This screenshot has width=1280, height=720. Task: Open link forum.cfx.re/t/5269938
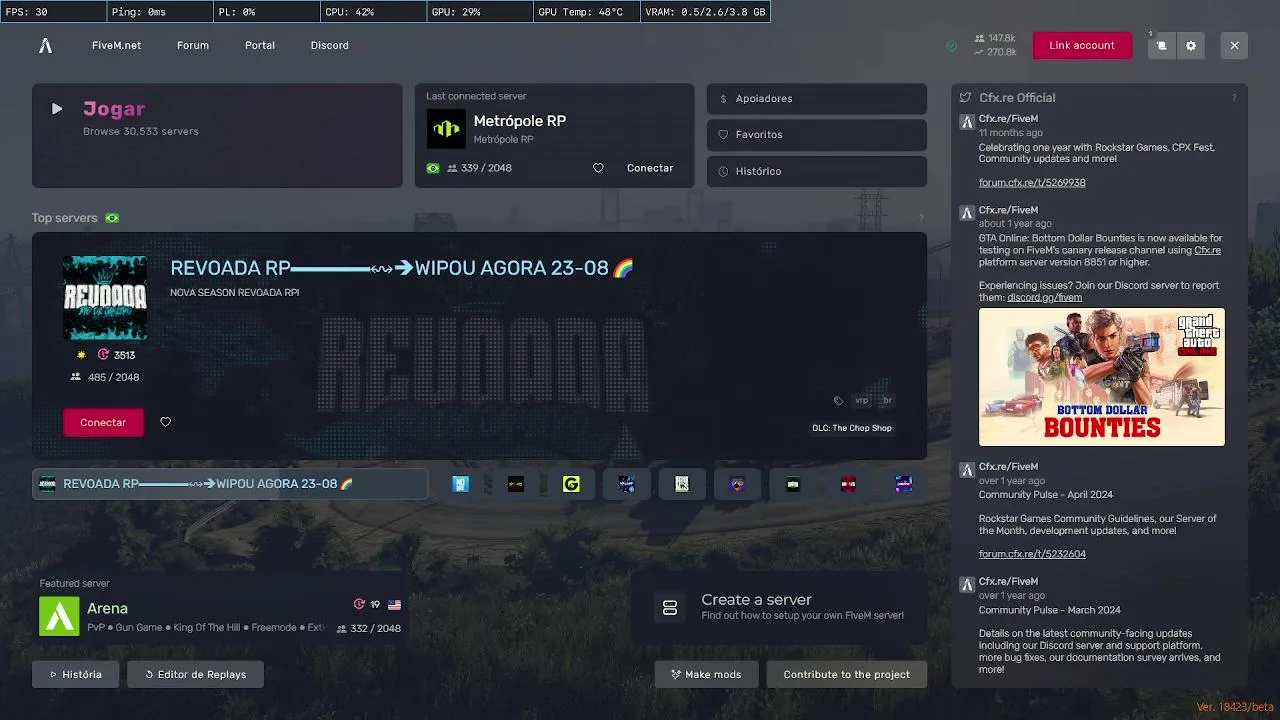[x=1032, y=183]
